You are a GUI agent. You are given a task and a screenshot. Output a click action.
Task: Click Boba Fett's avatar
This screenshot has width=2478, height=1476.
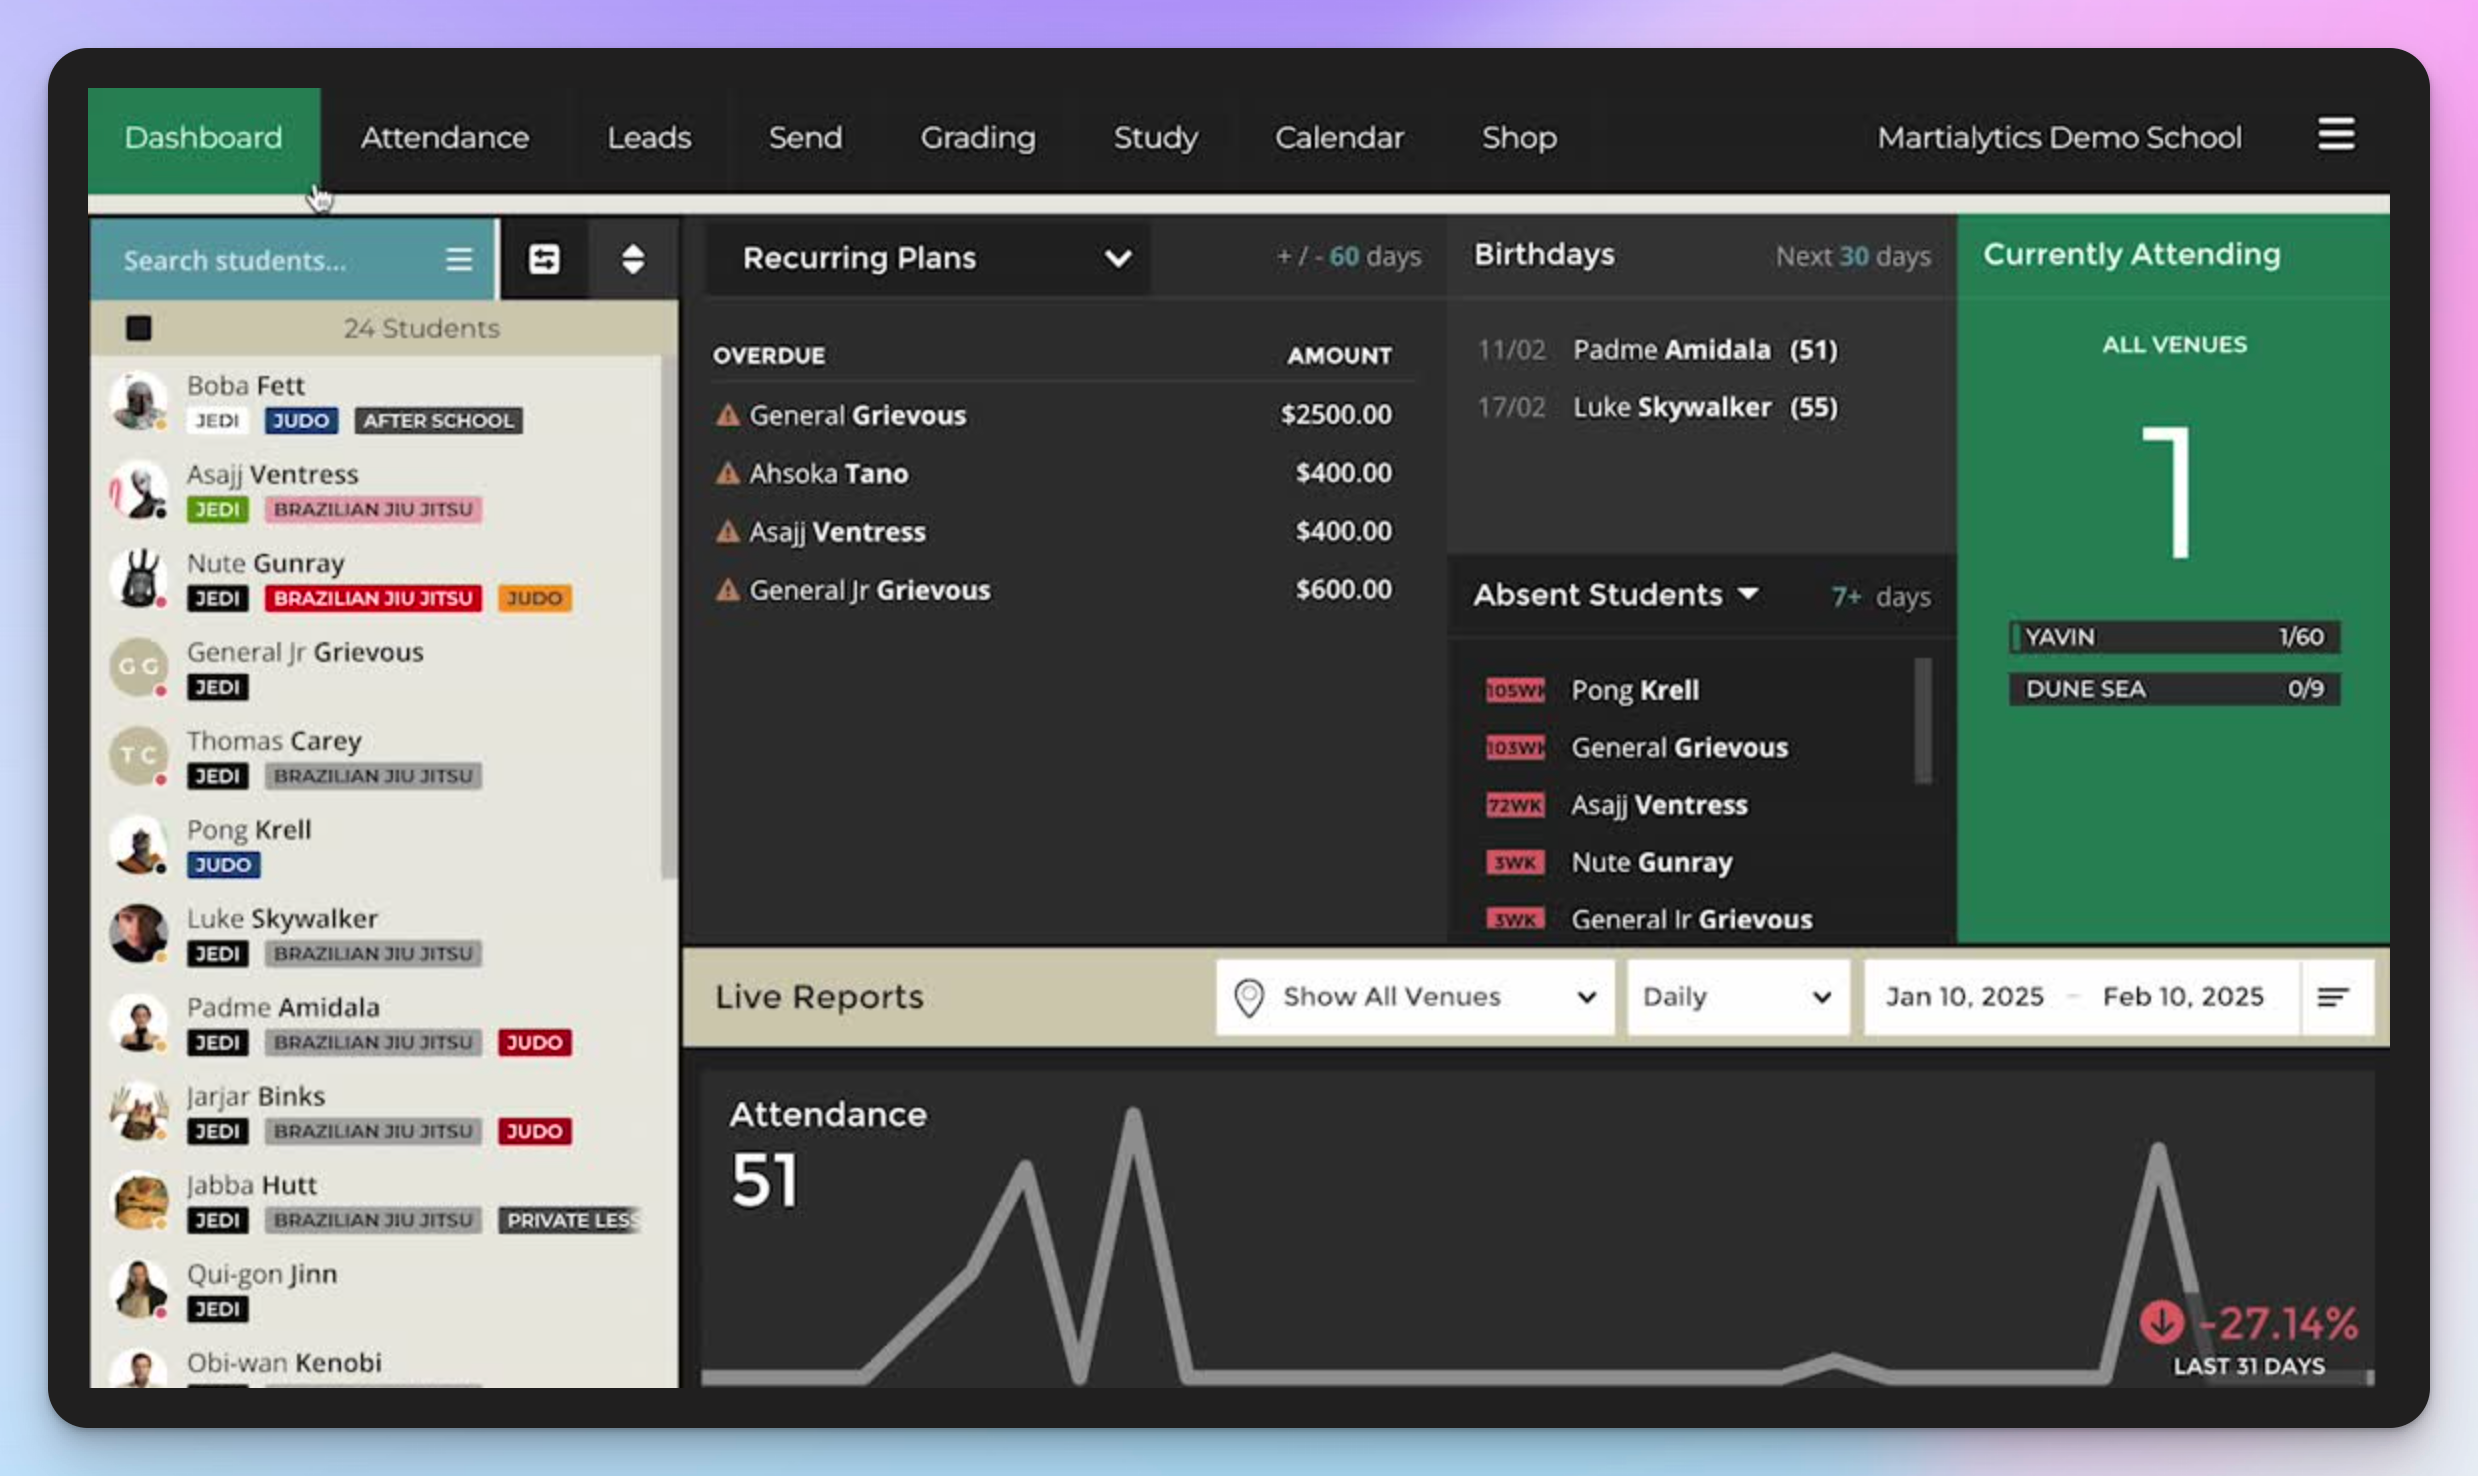(138, 401)
